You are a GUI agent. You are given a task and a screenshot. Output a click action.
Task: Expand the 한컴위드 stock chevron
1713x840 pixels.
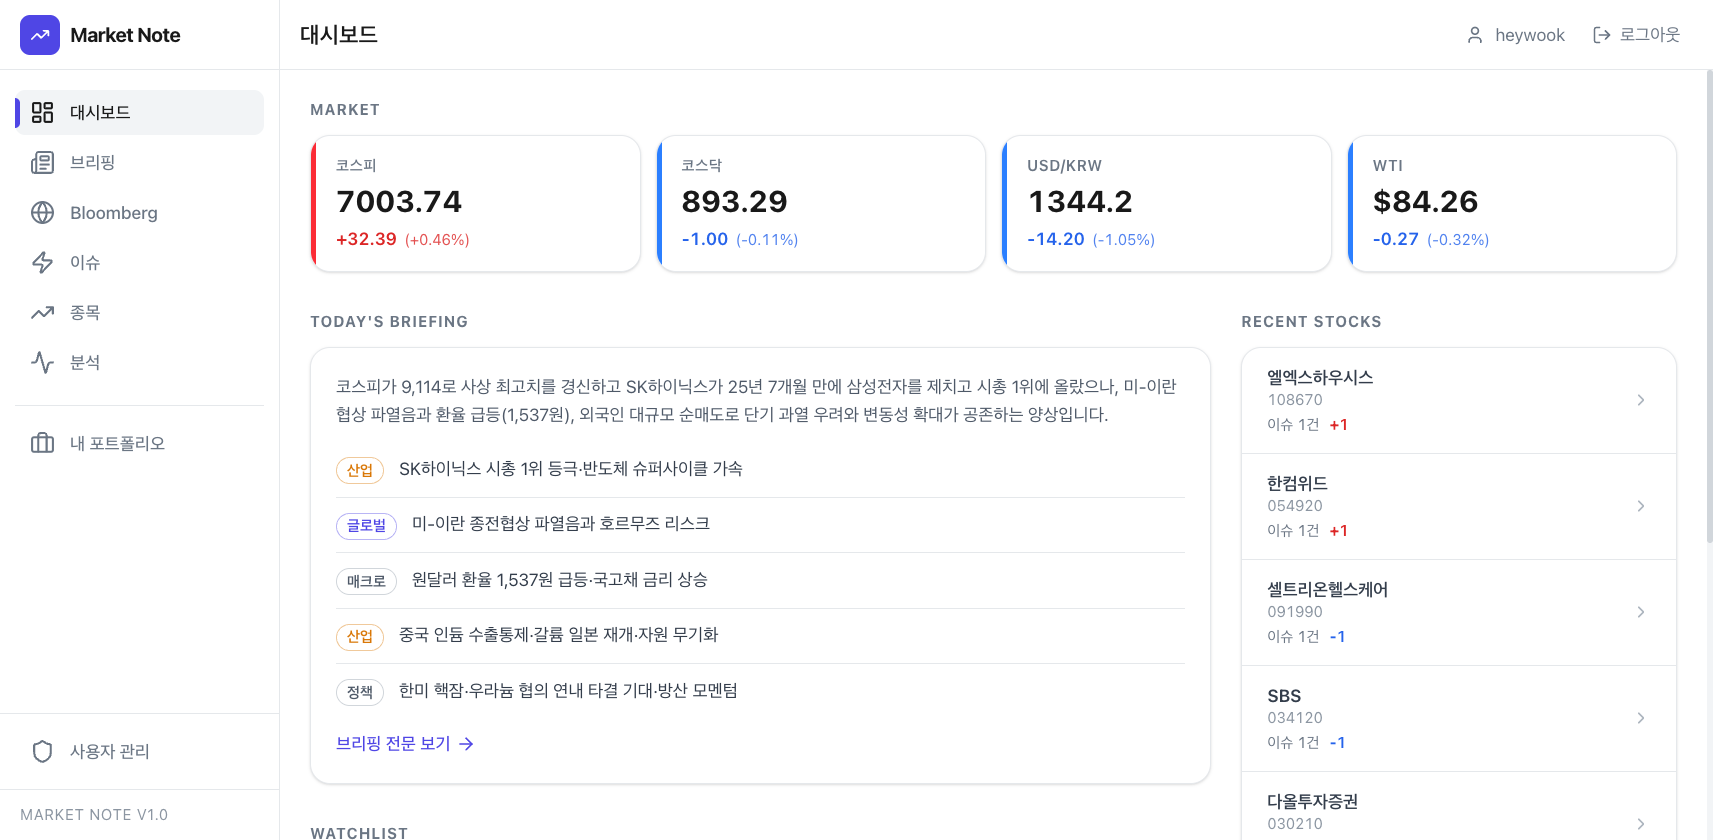point(1641,506)
